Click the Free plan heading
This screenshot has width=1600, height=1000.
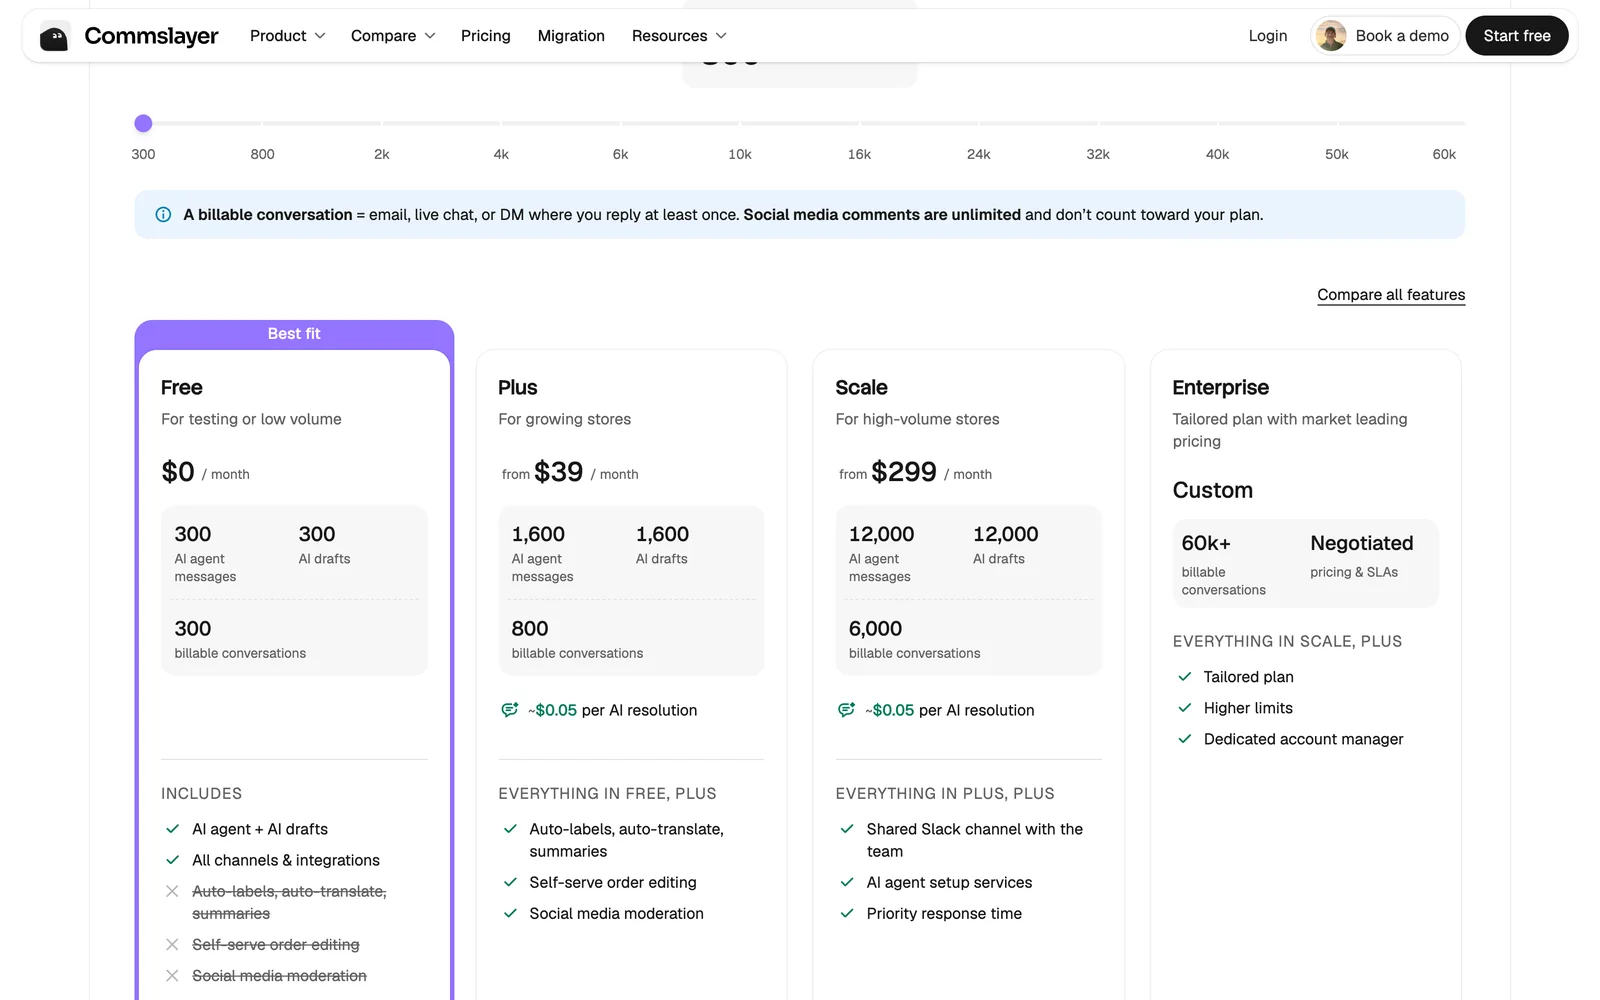point(182,388)
